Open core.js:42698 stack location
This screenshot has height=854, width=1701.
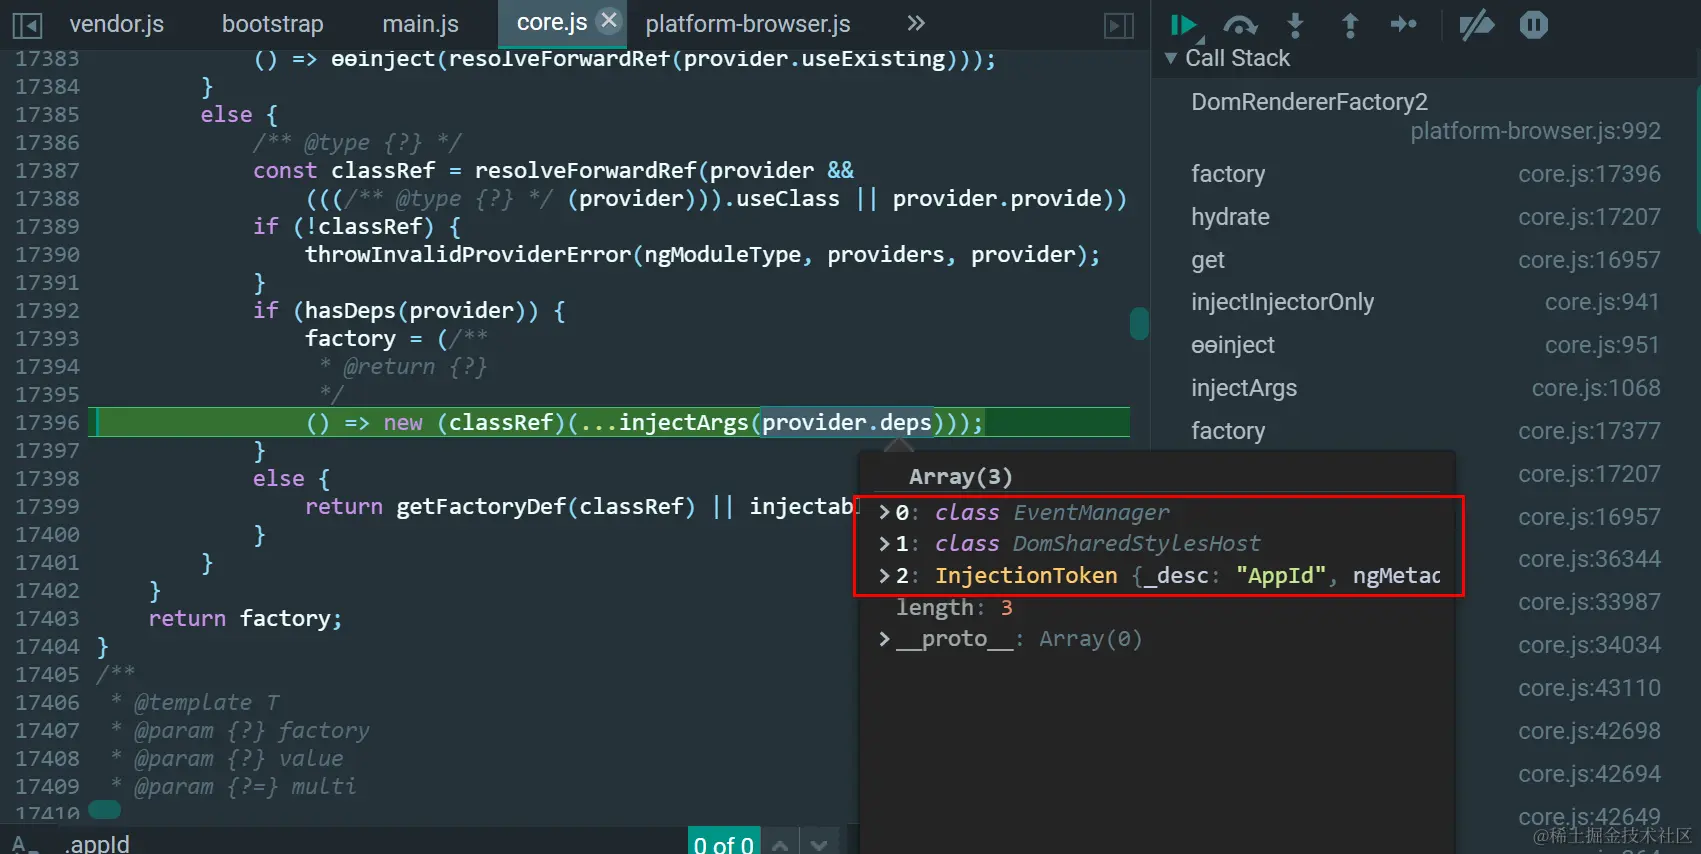[x=1589, y=731]
